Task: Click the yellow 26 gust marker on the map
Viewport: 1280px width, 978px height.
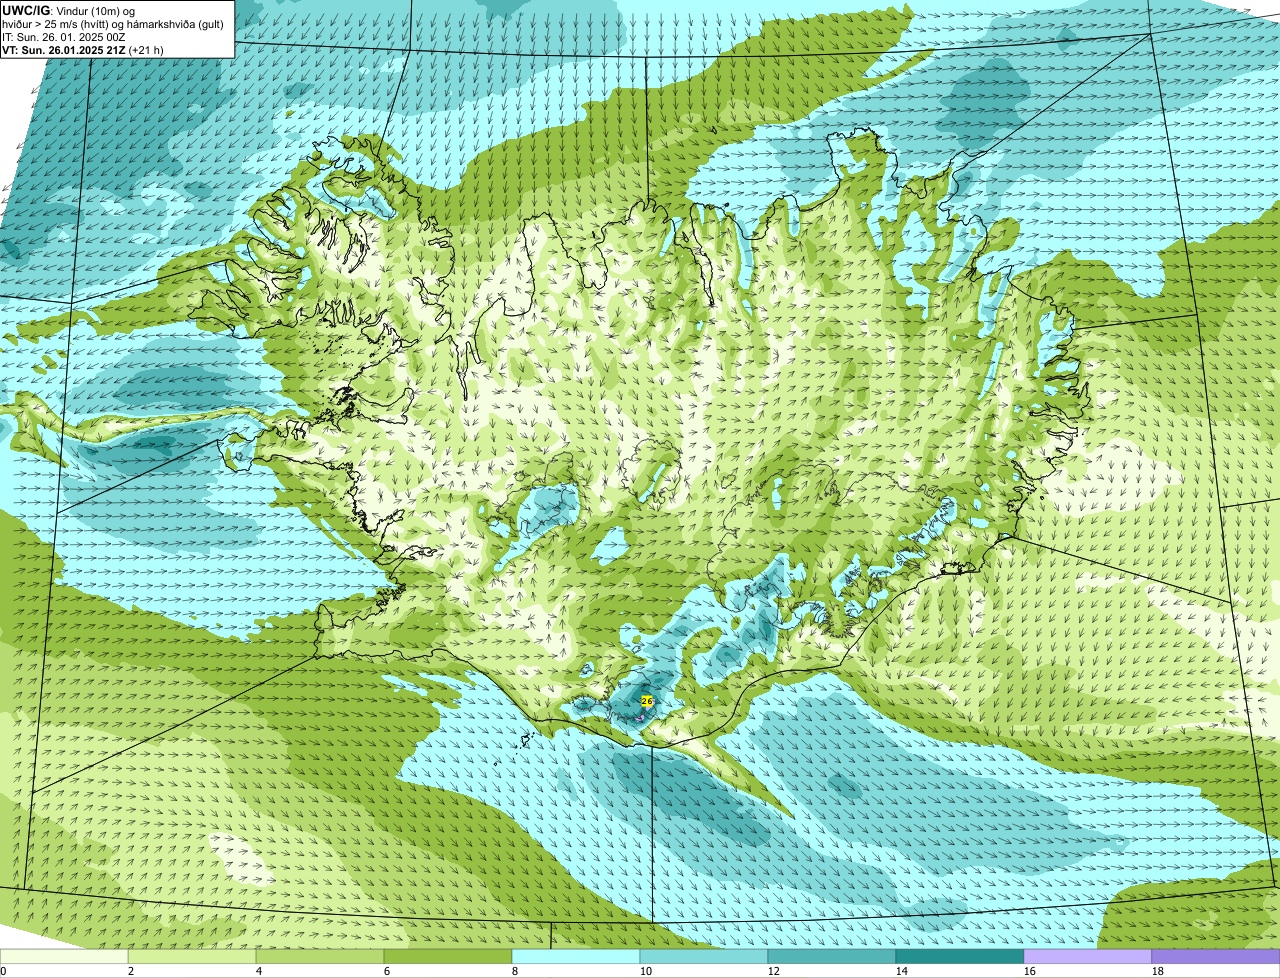Action: coord(647,701)
